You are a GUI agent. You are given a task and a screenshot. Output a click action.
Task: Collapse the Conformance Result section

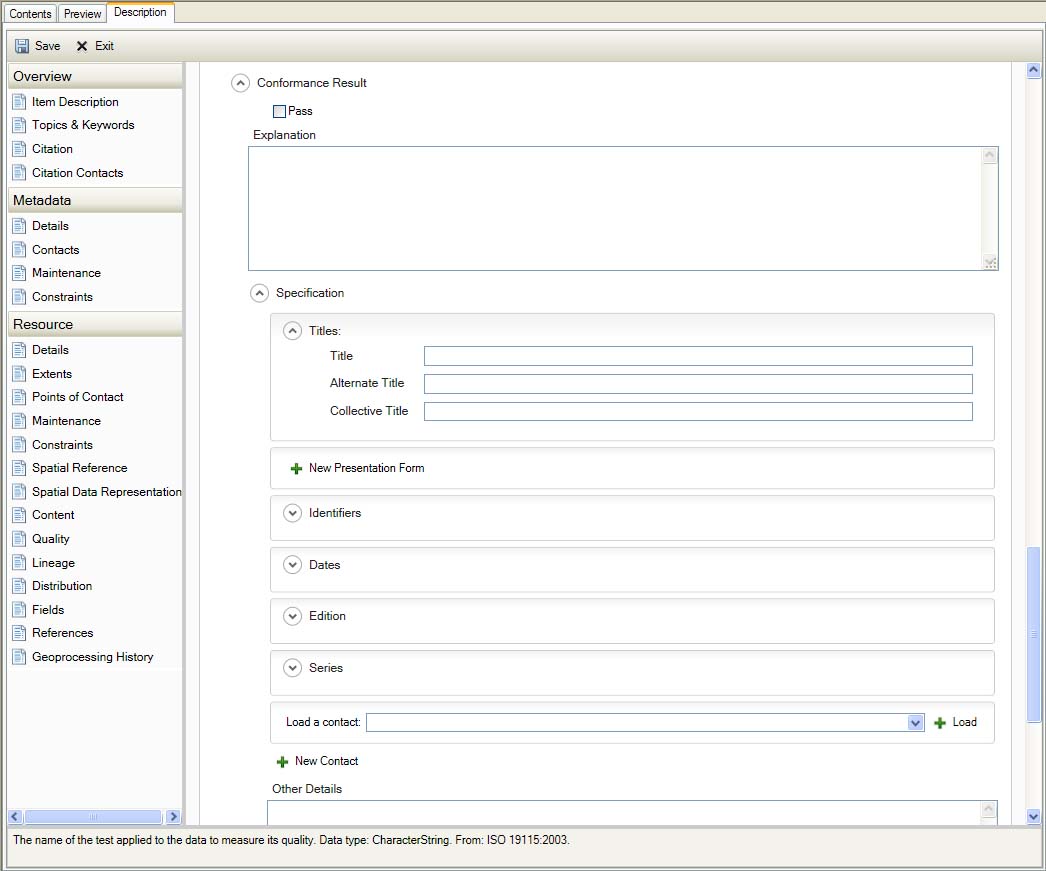pos(240,83)
